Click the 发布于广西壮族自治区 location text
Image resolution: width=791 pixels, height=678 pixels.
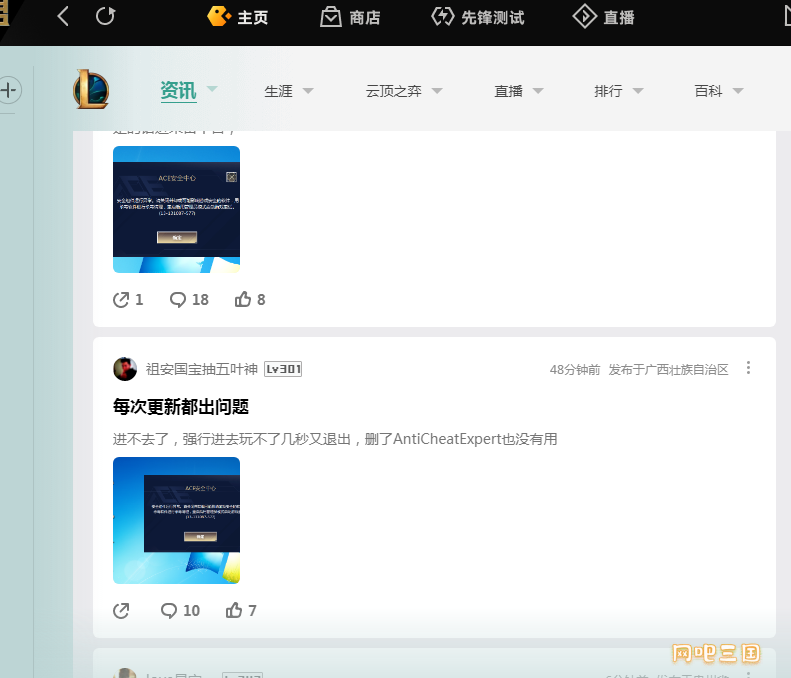(x=668, y=370)
